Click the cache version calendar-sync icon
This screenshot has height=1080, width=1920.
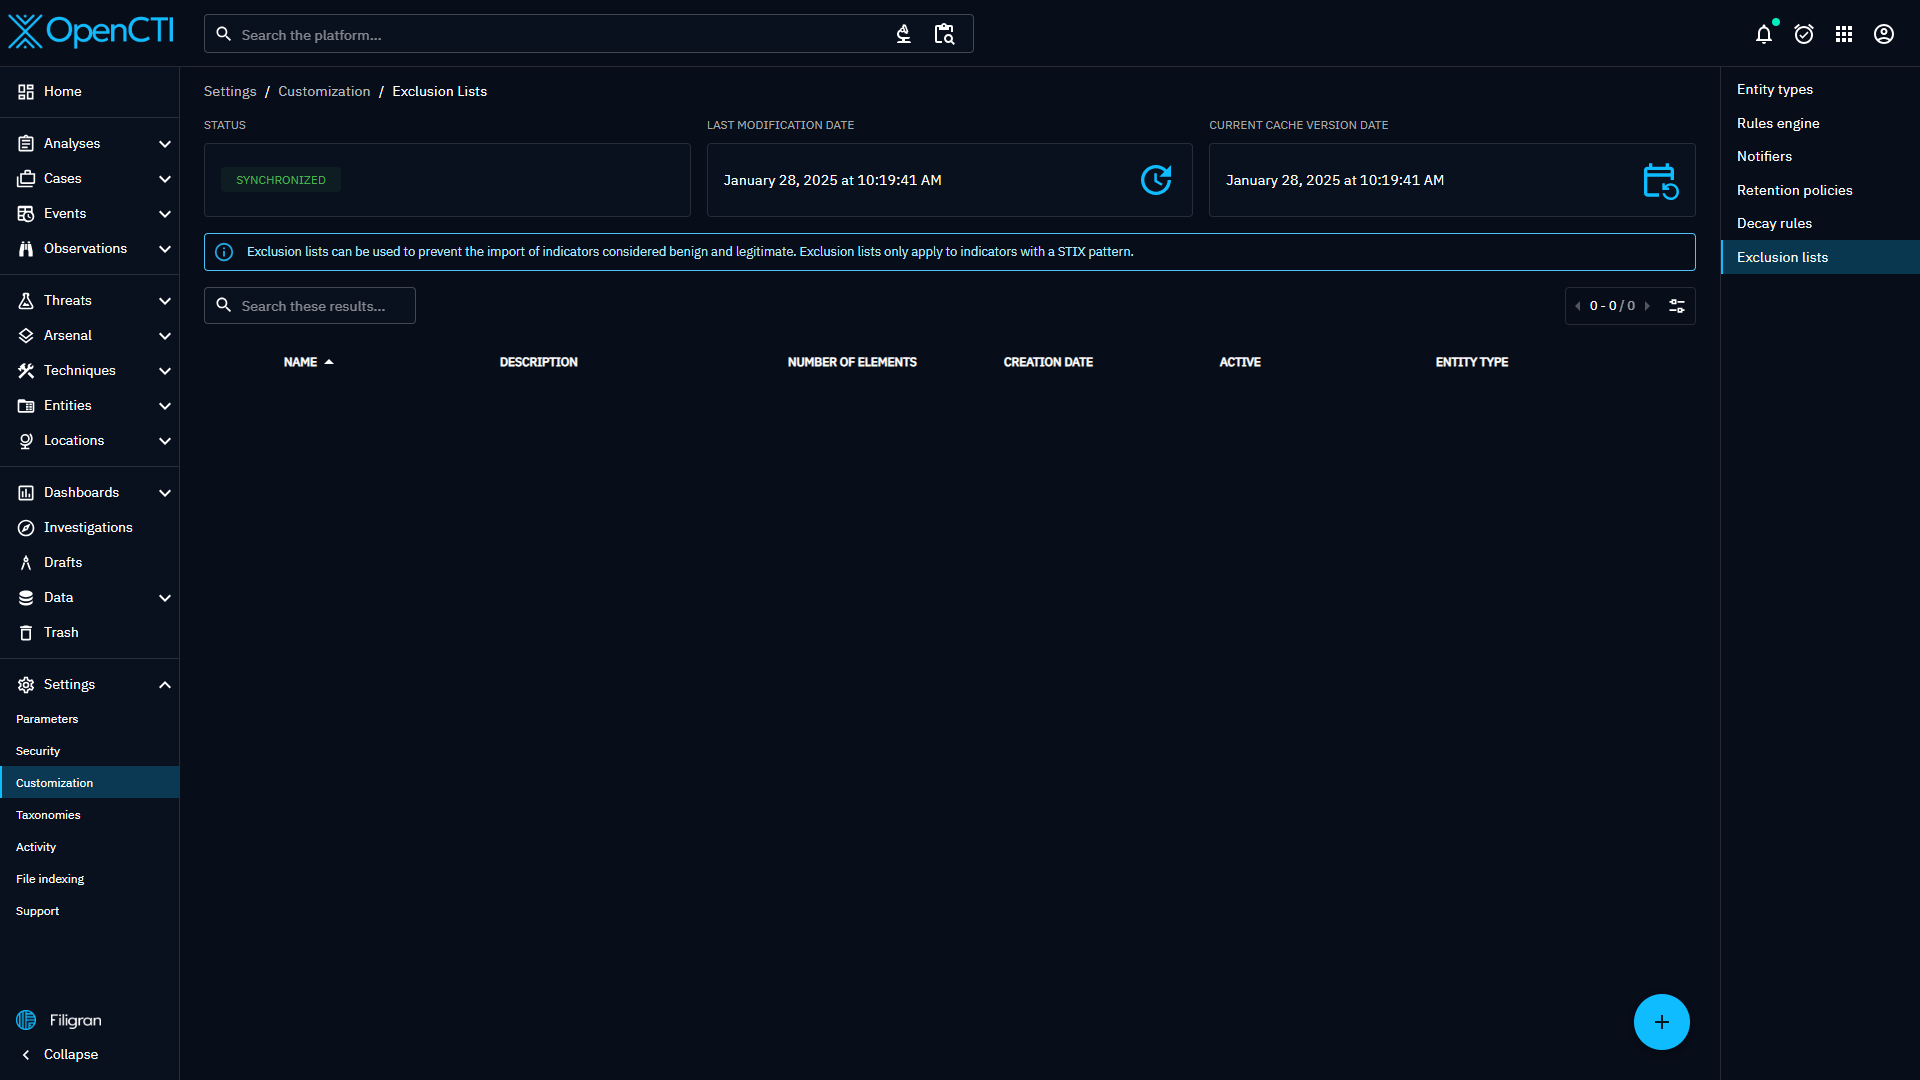[x=1660, y=181]
